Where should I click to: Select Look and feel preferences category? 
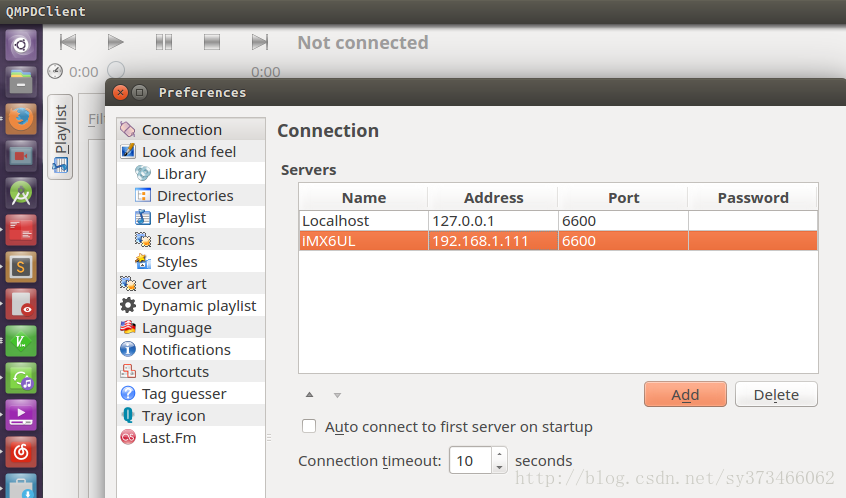(191, 152)
